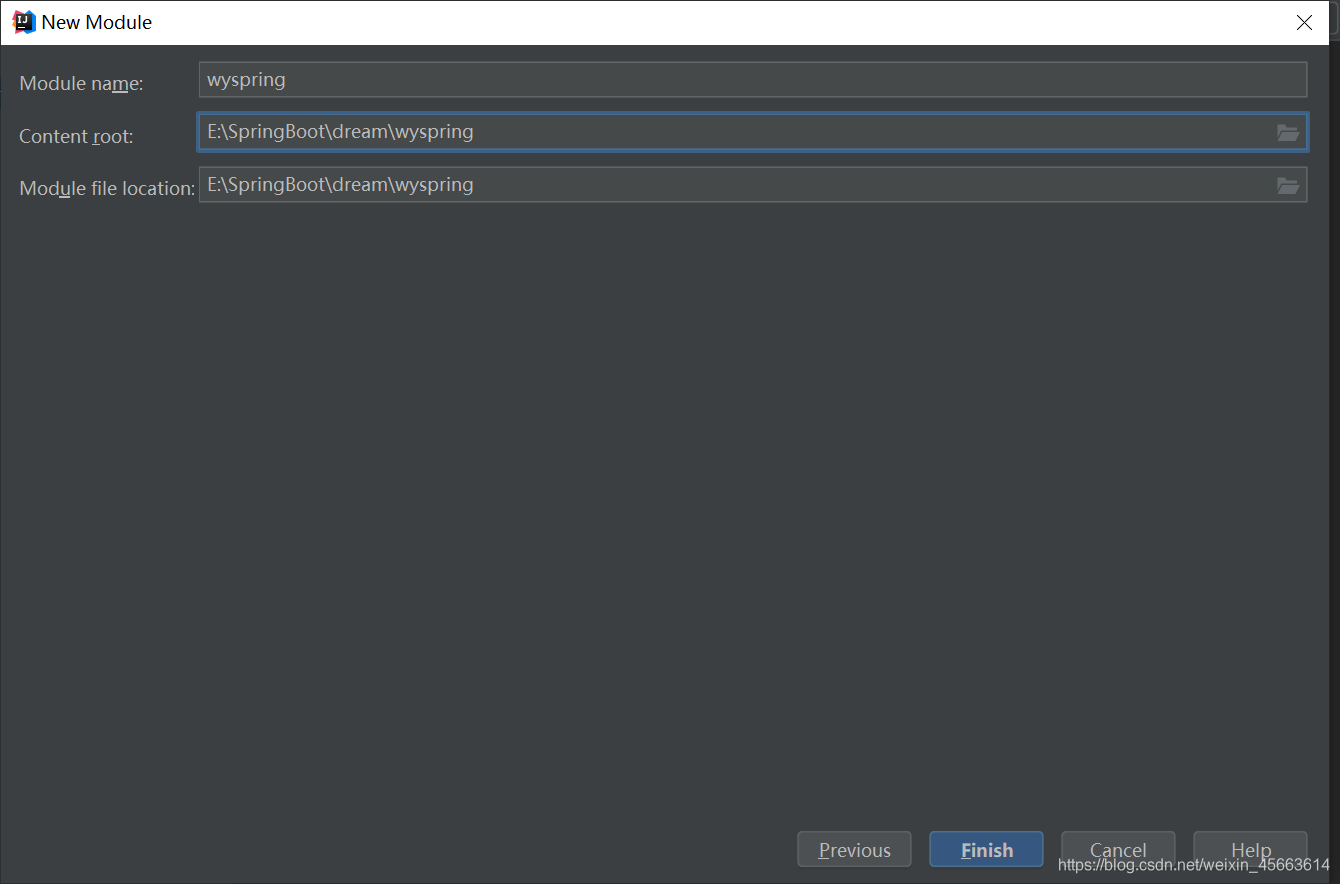Click the Finish button

point(986,849)
